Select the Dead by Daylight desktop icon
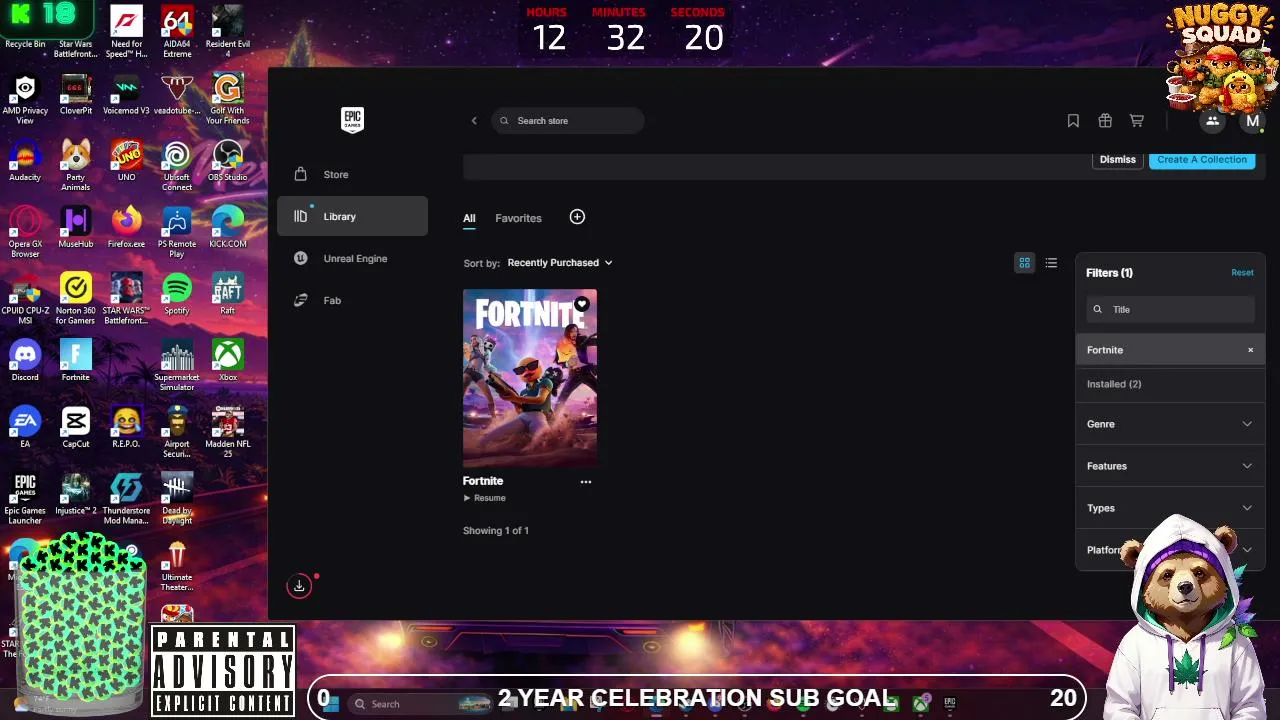 click(x=177, y=499)
